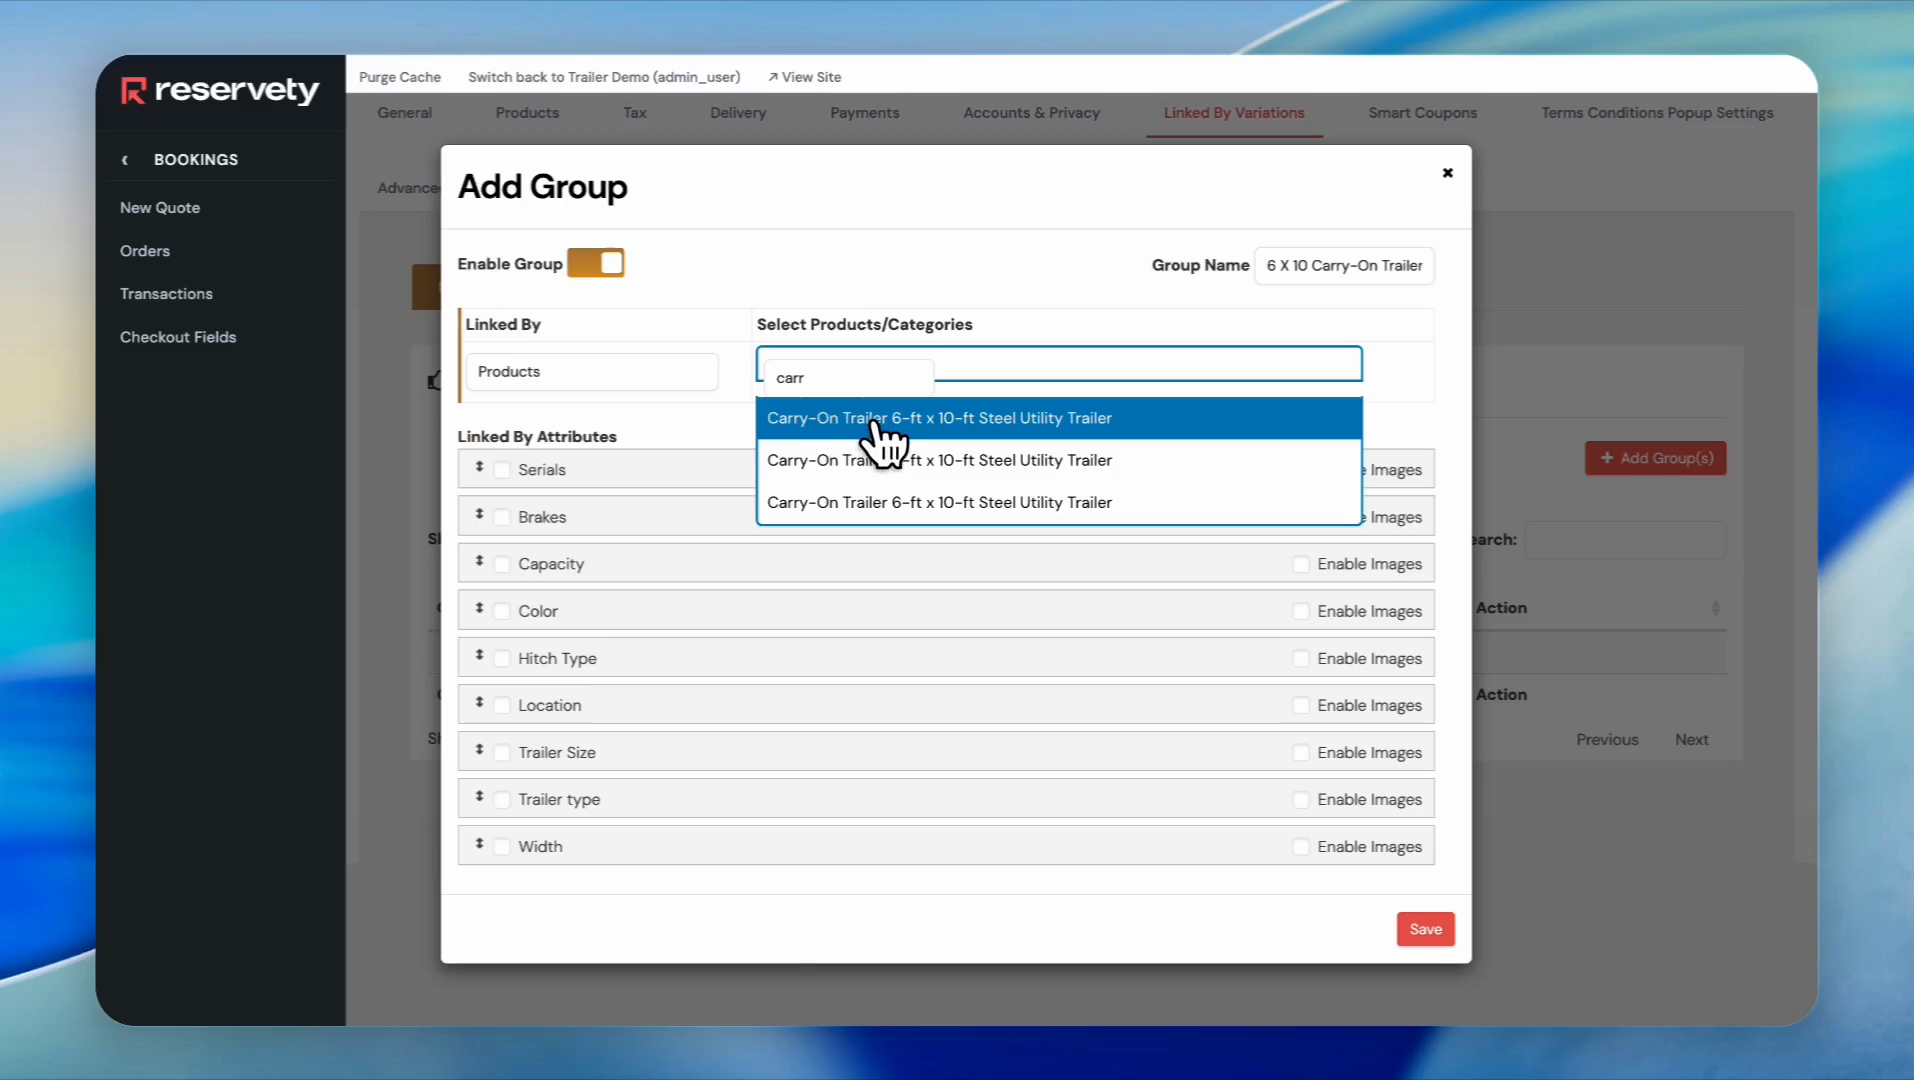
Task: Click the back chevron beside BOOKINGS
Action: tap(125, 160)
